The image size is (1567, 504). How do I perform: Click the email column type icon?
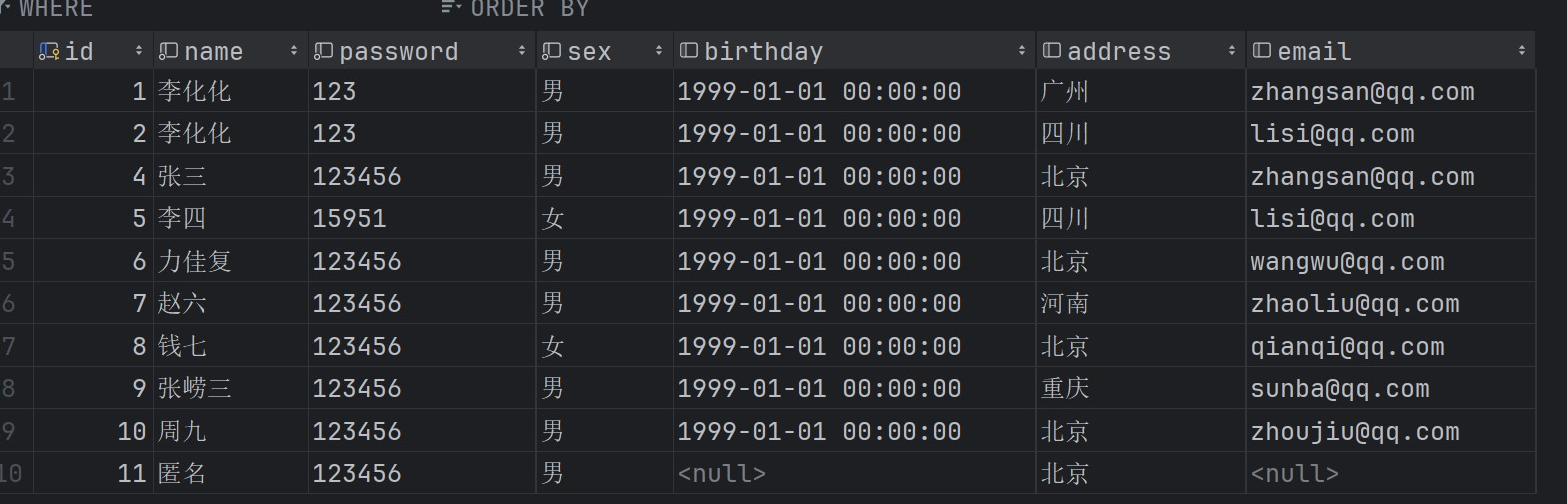(1261, 51)
